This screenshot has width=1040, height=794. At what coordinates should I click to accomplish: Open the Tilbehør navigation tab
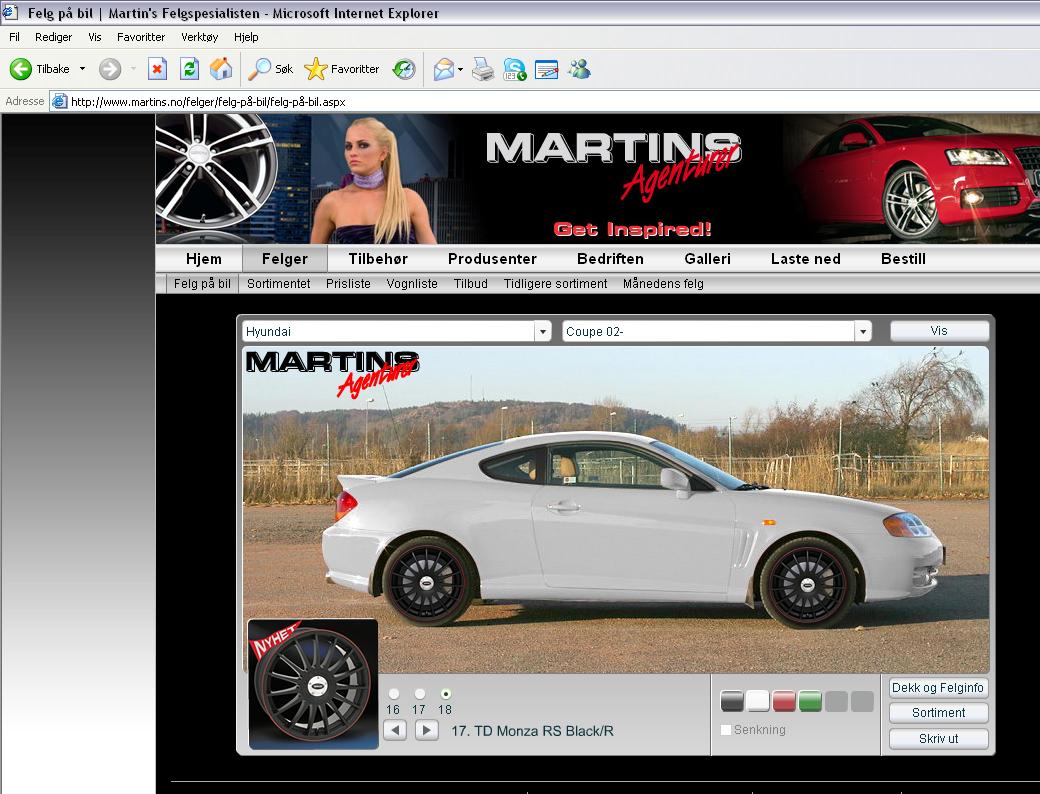tap(378, 259)
